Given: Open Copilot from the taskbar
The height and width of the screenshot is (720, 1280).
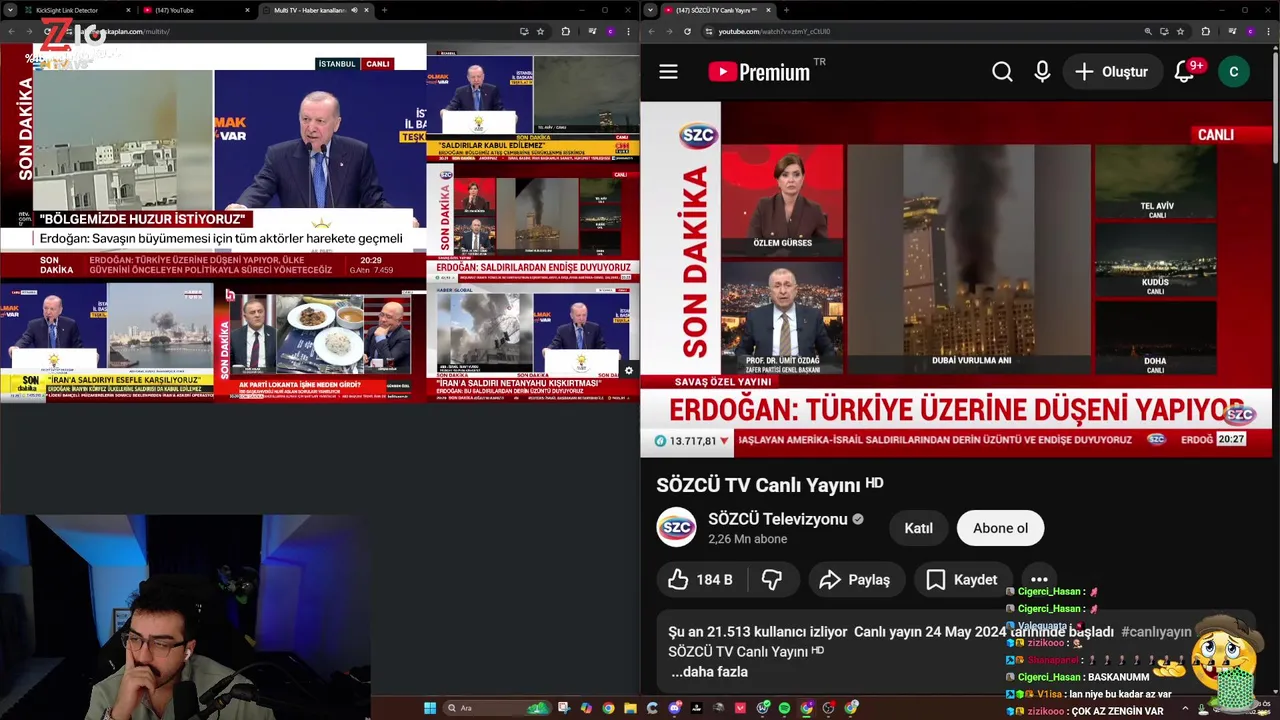Looking at the screenshot, I should 586,708.
